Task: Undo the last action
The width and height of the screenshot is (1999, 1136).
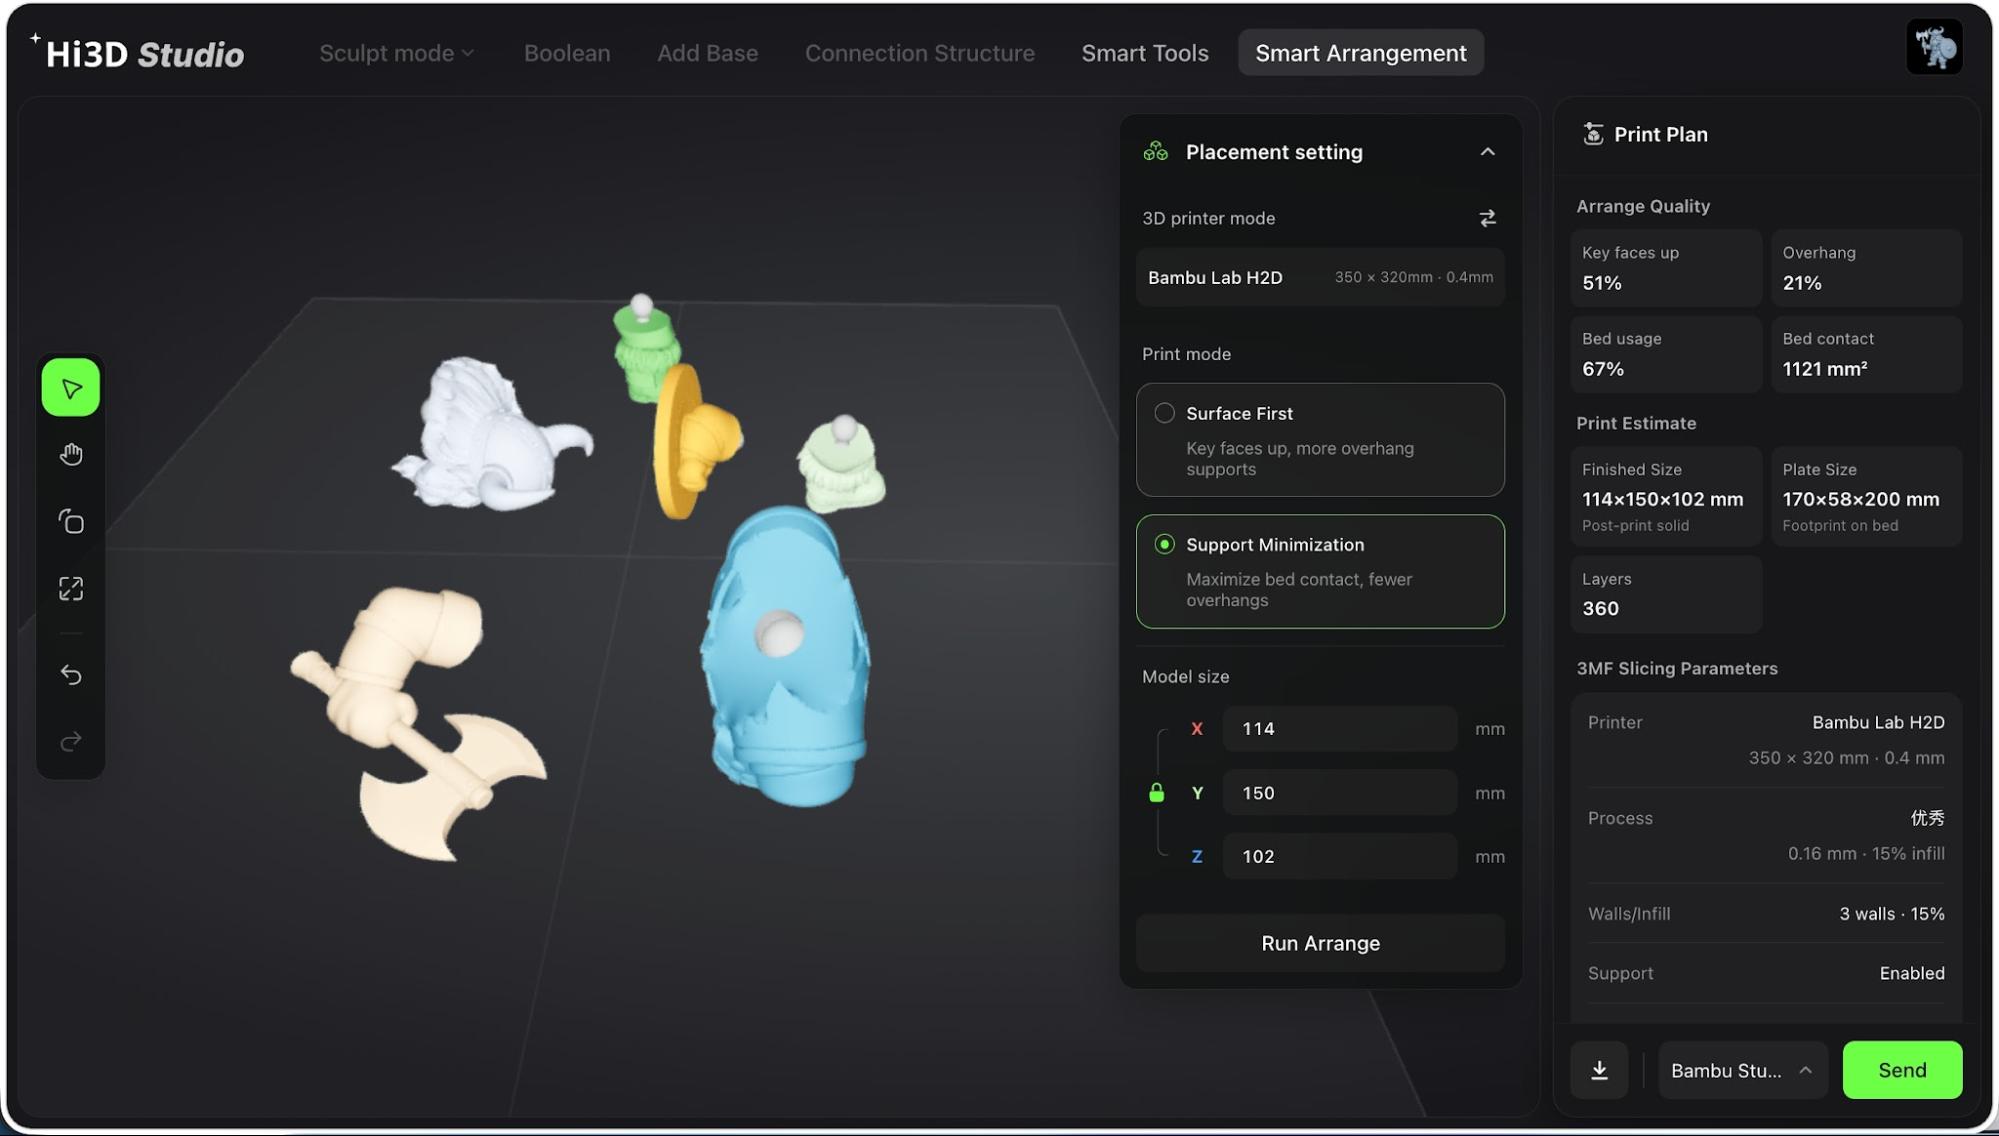Action: (x=71, y=675)
